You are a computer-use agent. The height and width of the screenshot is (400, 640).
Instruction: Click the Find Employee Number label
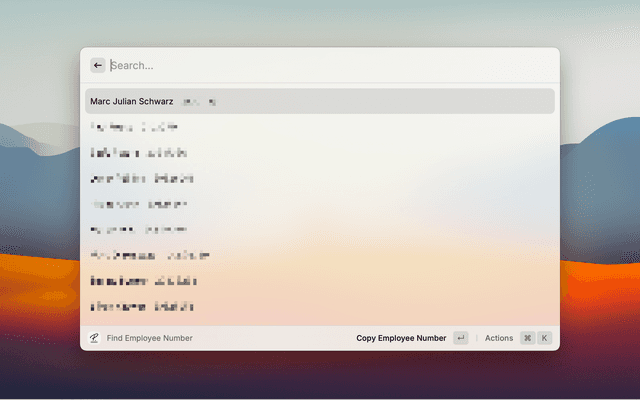point(149,338)
